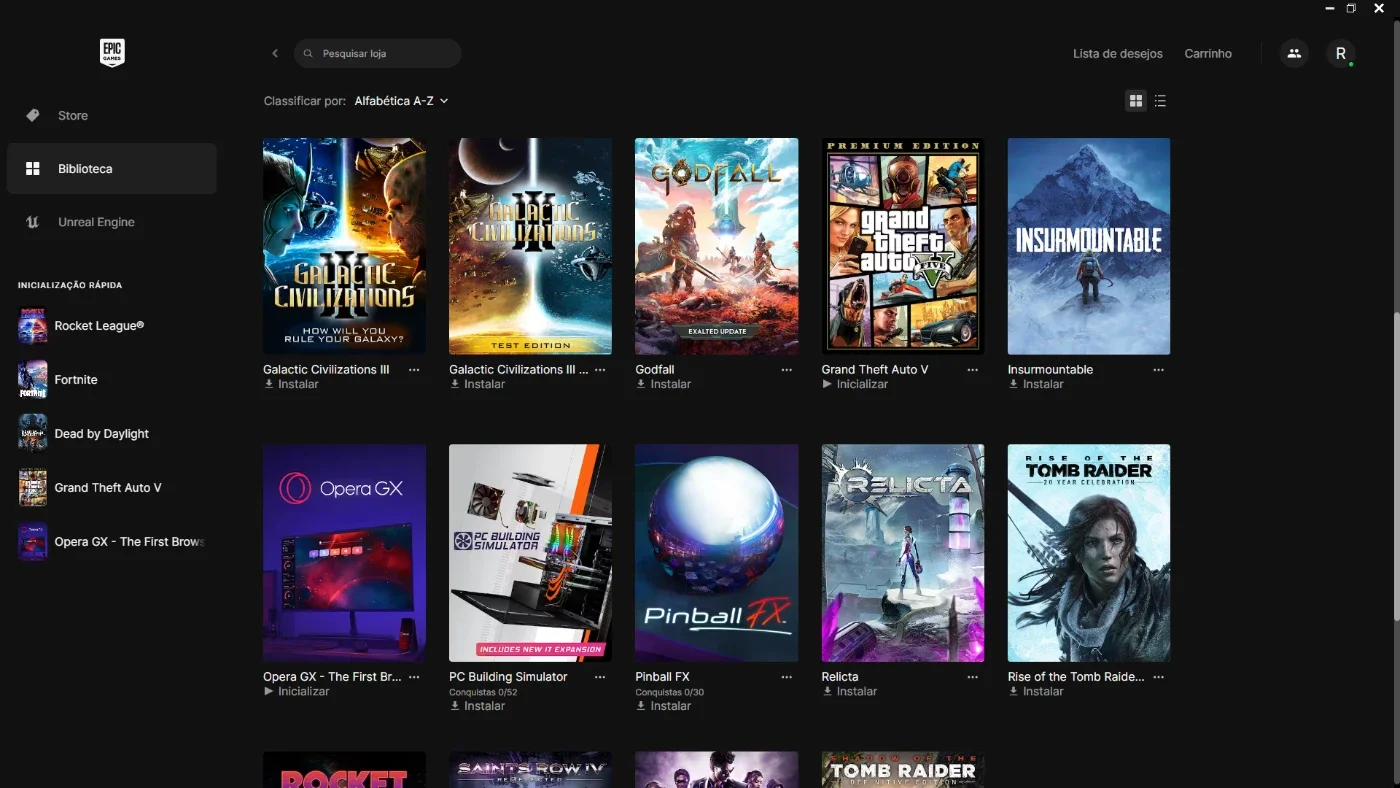Quick launch Opera GX from sidebar
The width and height of the screenshot is (1400, 788).
pos(112,541)
